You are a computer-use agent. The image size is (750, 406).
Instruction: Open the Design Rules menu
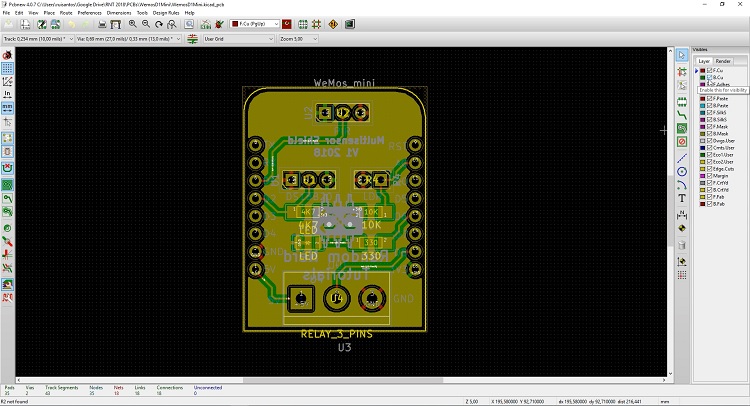(x=166, y=13)
